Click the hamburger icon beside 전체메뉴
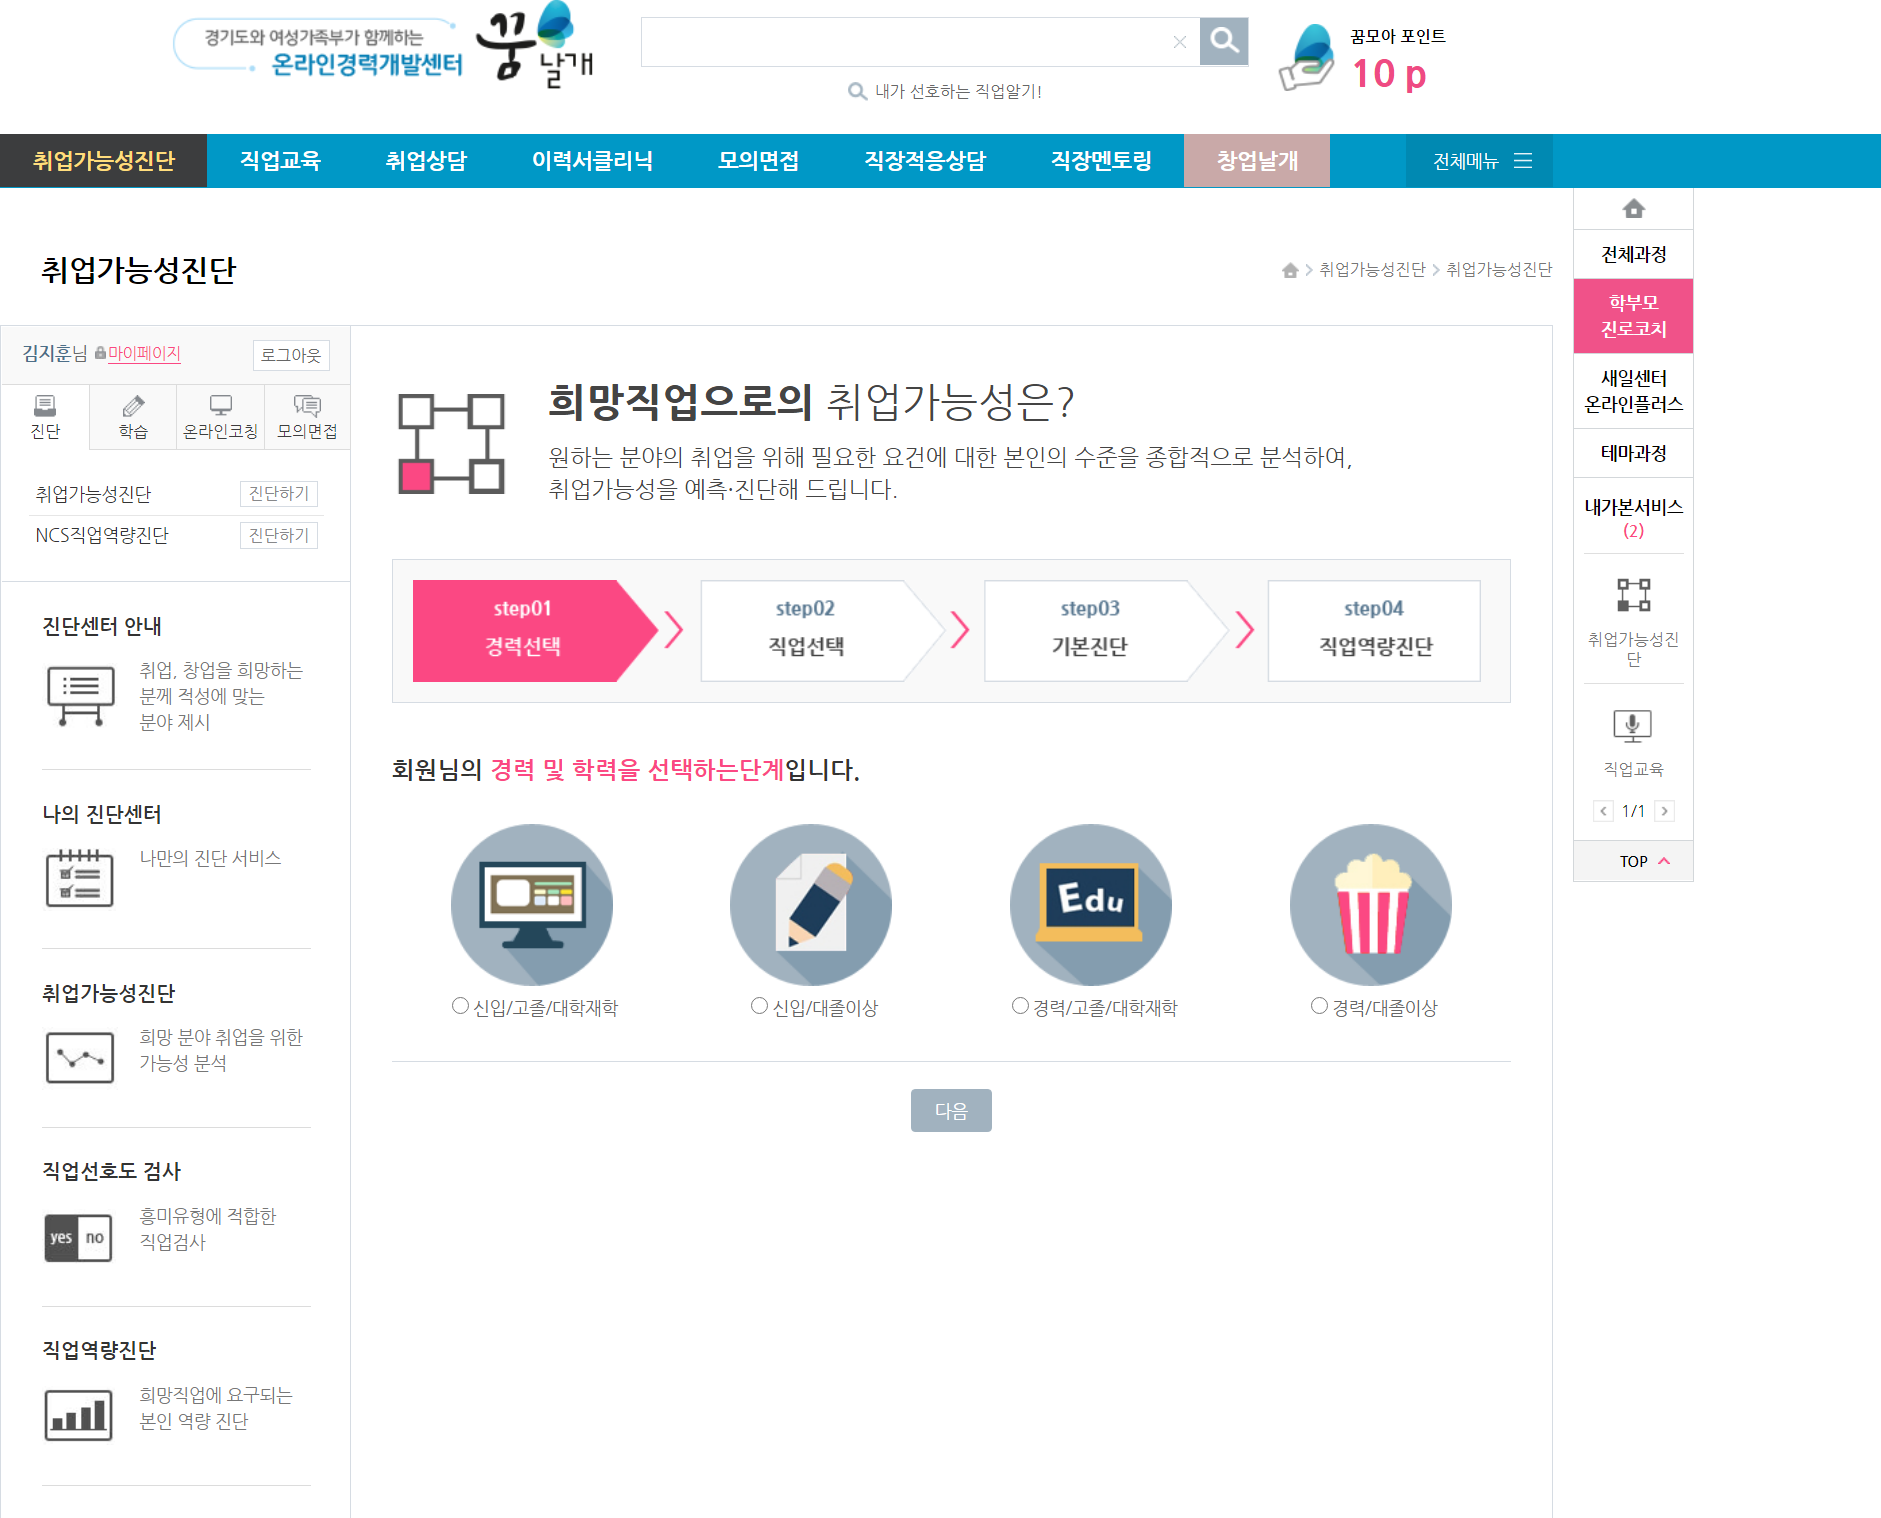This screenshot has width=1881, height=1518. pos(1523,161)
